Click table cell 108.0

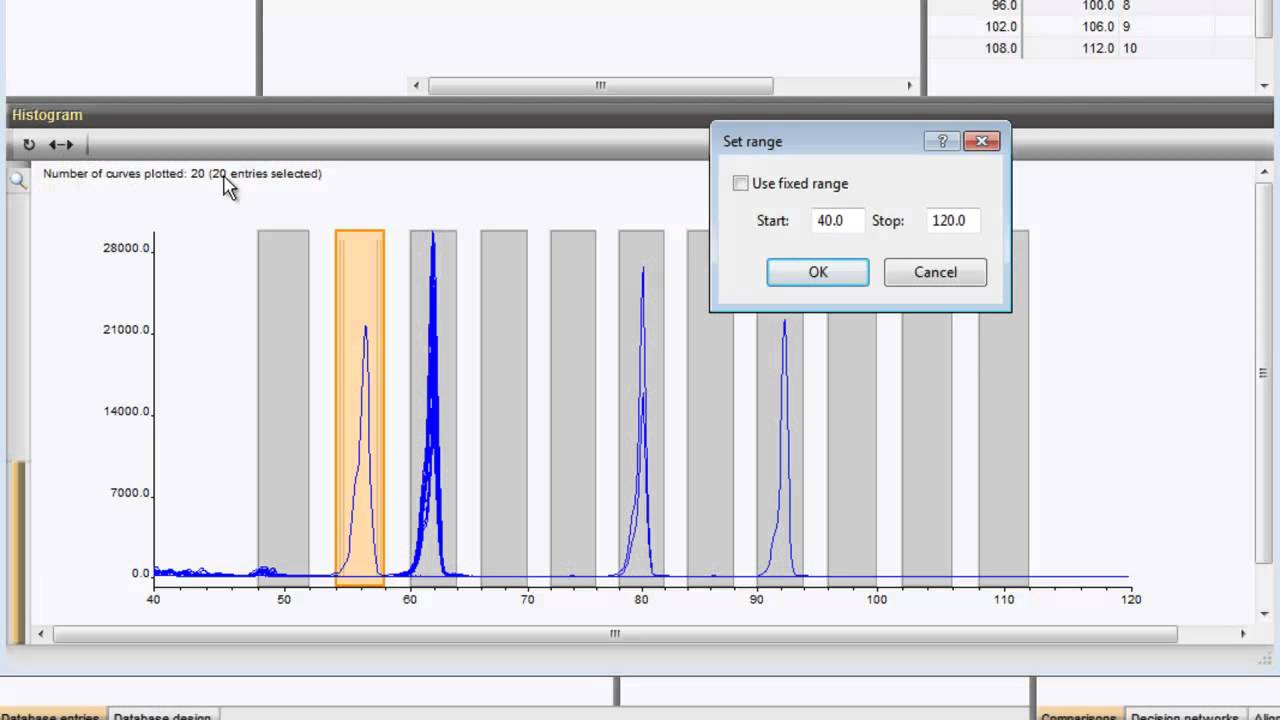[1001, 48]
